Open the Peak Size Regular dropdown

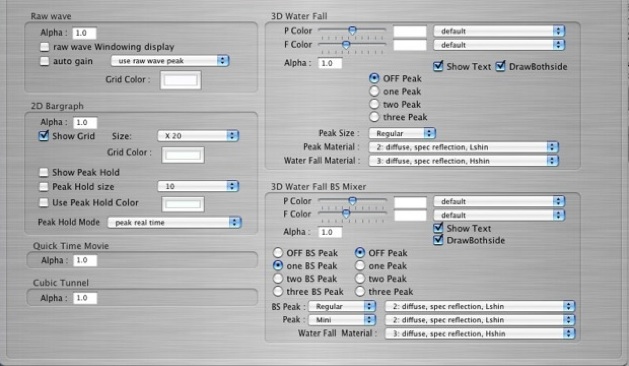pos(402,133)
